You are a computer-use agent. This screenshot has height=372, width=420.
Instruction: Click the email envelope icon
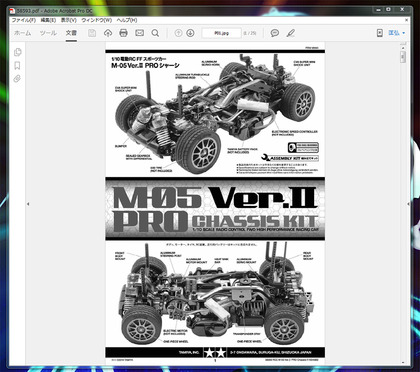139,33
